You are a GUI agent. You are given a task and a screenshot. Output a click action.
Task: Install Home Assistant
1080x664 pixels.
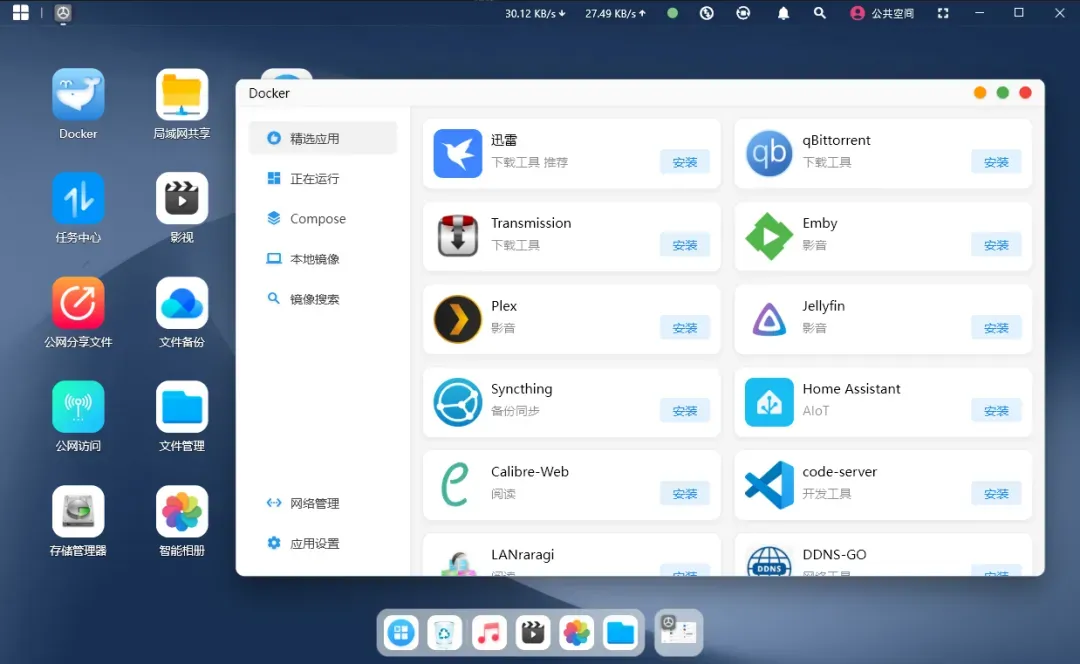point(996,411)
